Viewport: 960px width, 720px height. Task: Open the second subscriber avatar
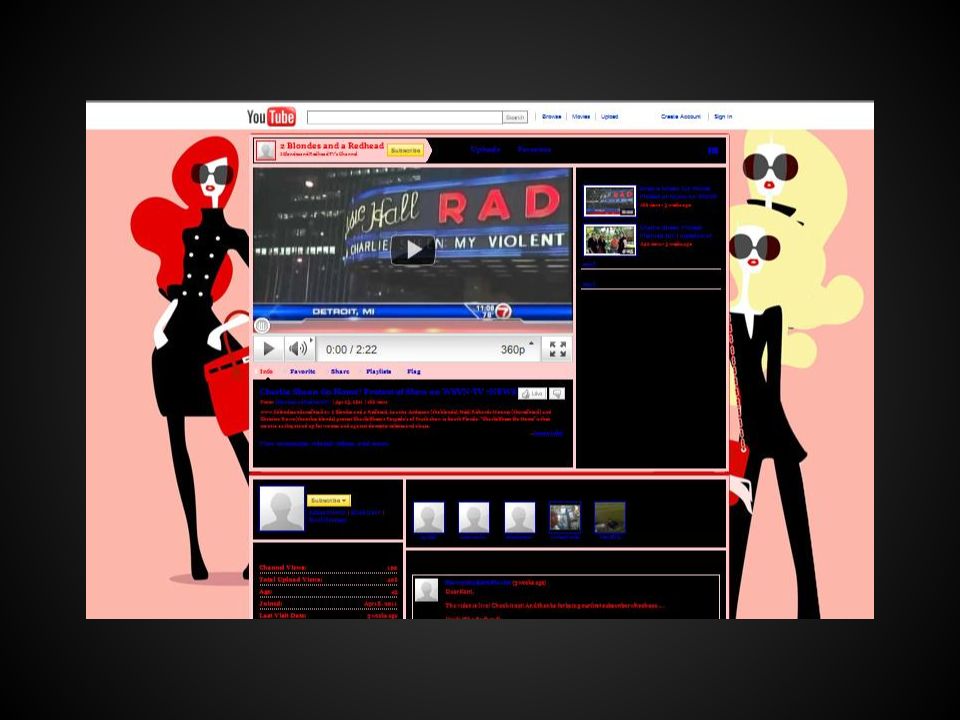point(474,517)
